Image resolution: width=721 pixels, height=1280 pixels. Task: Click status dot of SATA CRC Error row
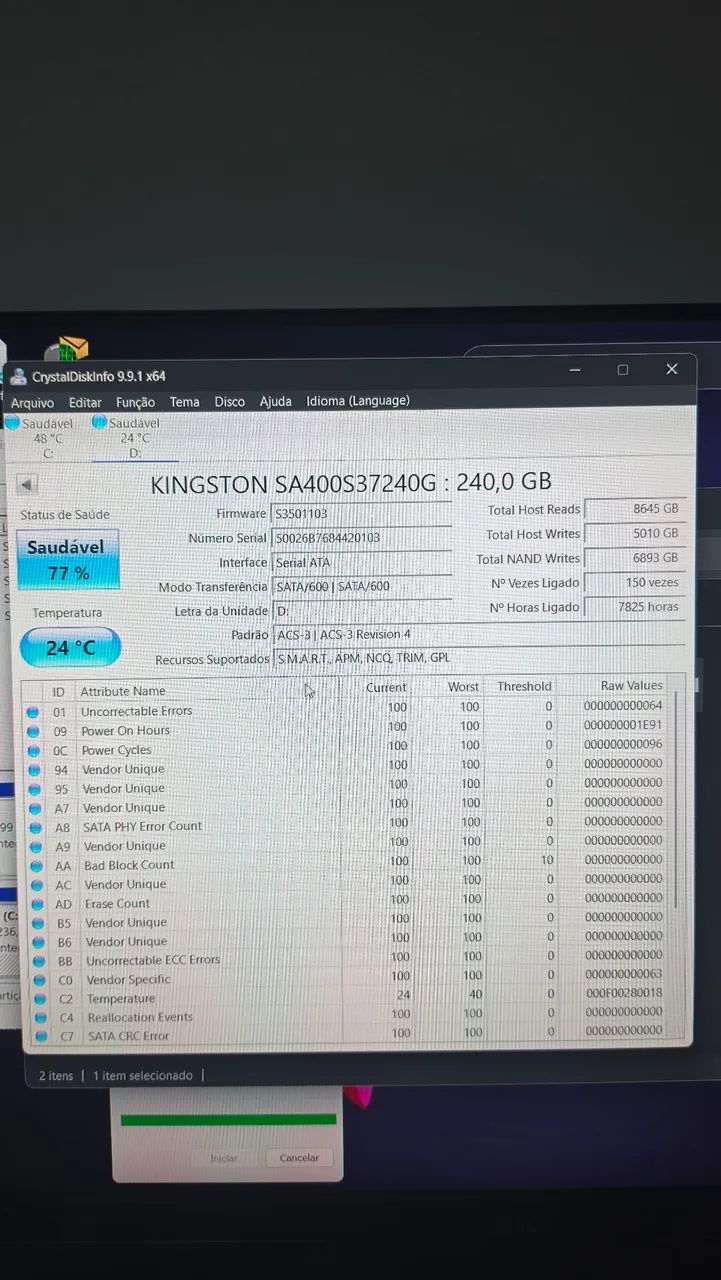click(41, 1037)
